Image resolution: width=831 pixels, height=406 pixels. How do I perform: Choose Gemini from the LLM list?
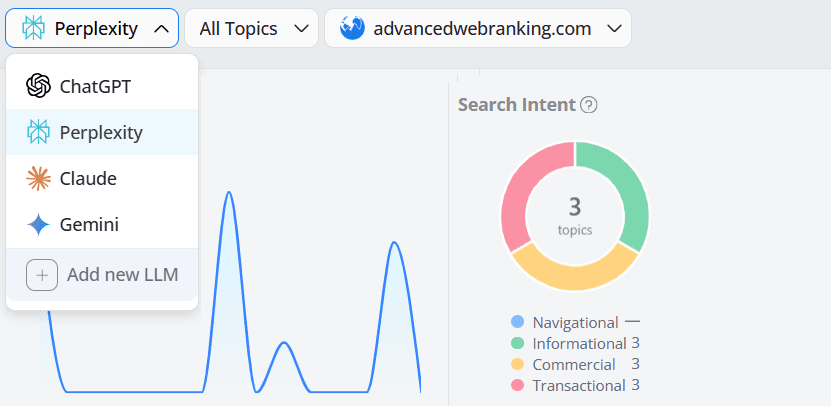pos(102,225)
